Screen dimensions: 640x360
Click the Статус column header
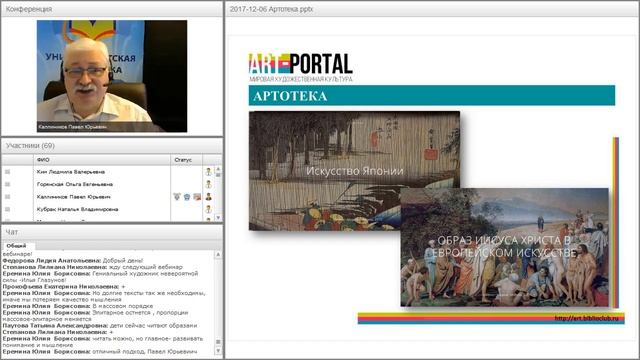(x=187, y=160)
